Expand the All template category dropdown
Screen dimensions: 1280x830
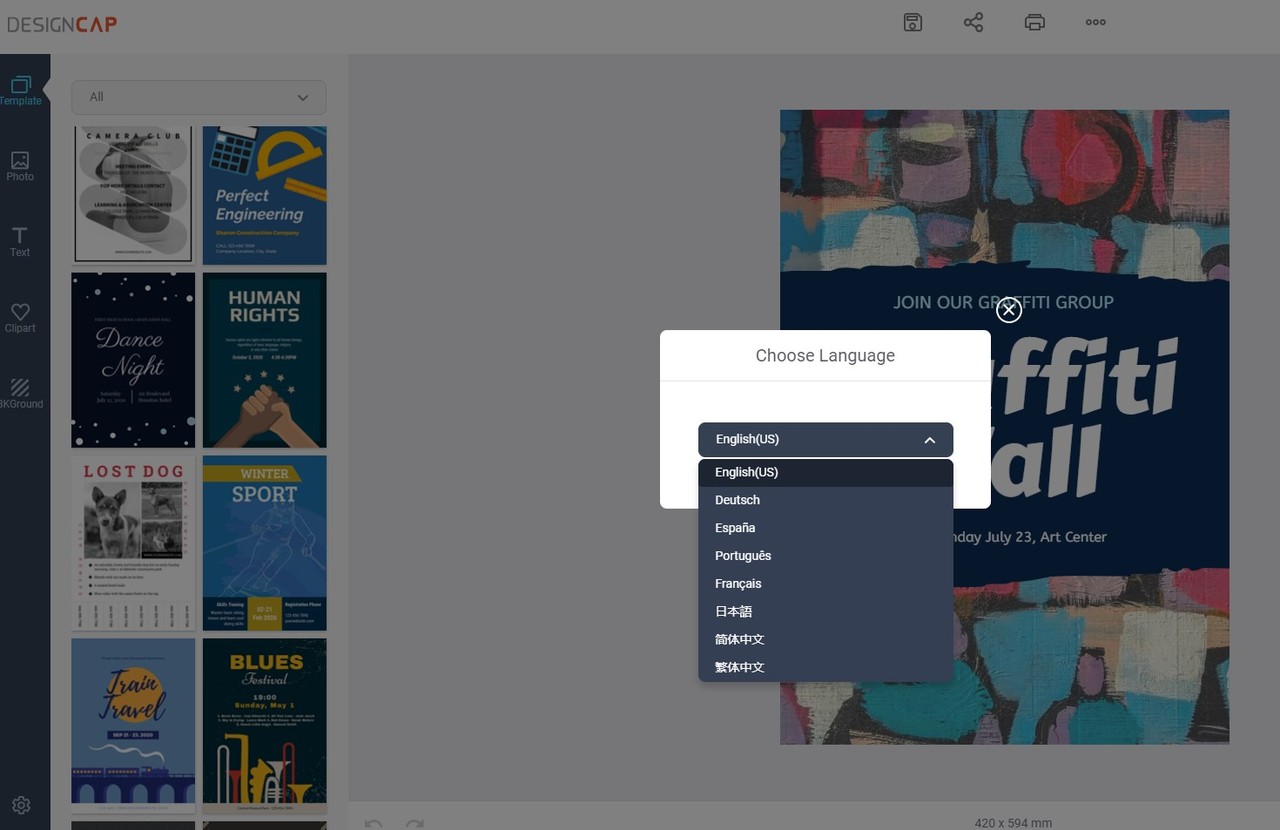click(198, 97)
